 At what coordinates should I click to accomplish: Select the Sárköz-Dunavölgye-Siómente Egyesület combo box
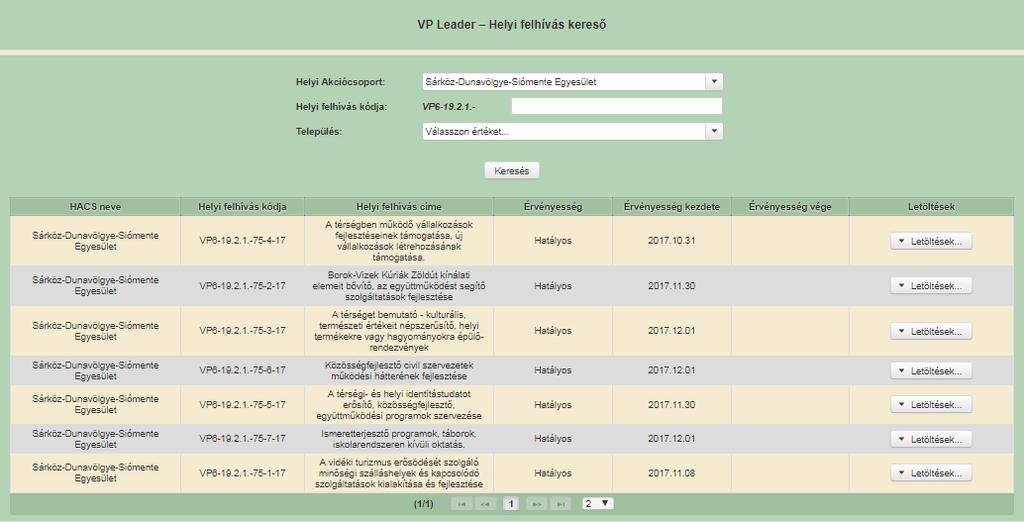[572, 82]
